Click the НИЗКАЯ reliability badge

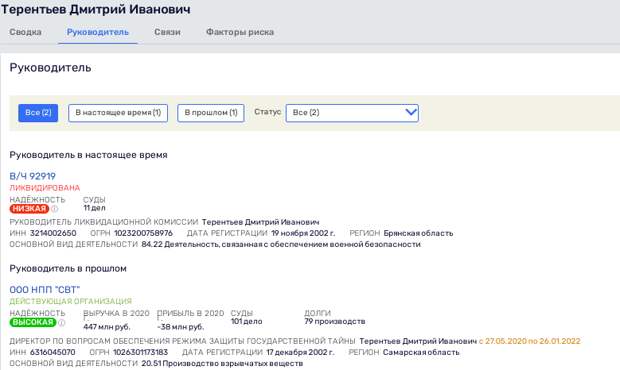coord(29,209)
